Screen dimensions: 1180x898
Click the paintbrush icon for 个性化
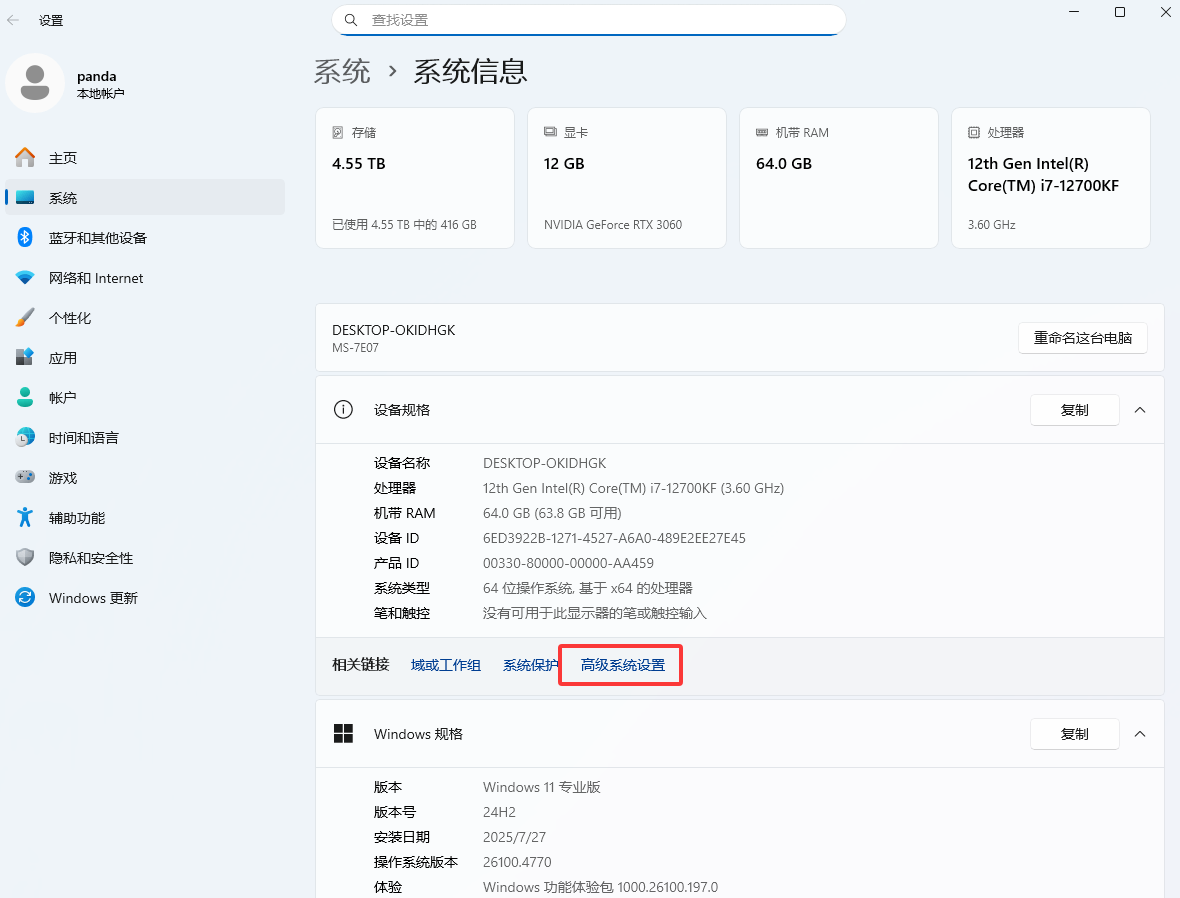click(25, 317)
